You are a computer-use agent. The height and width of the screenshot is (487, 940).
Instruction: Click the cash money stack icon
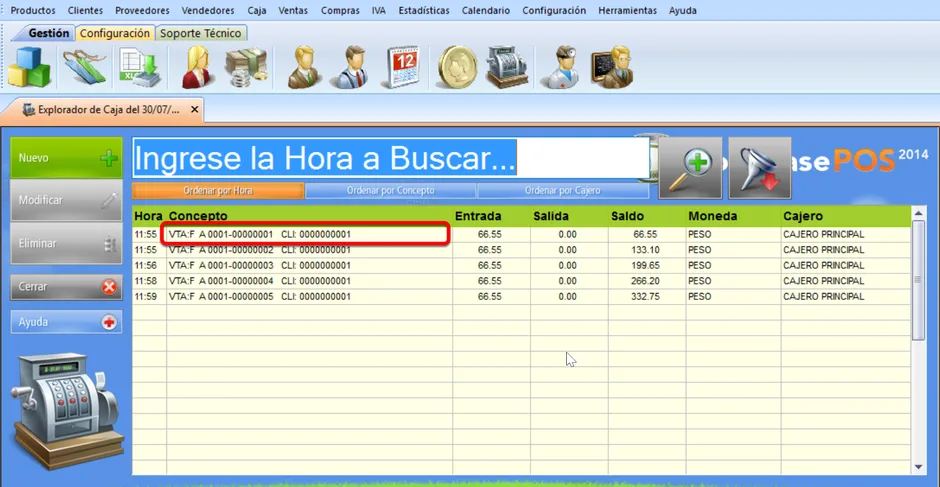[x=246, y=67]
